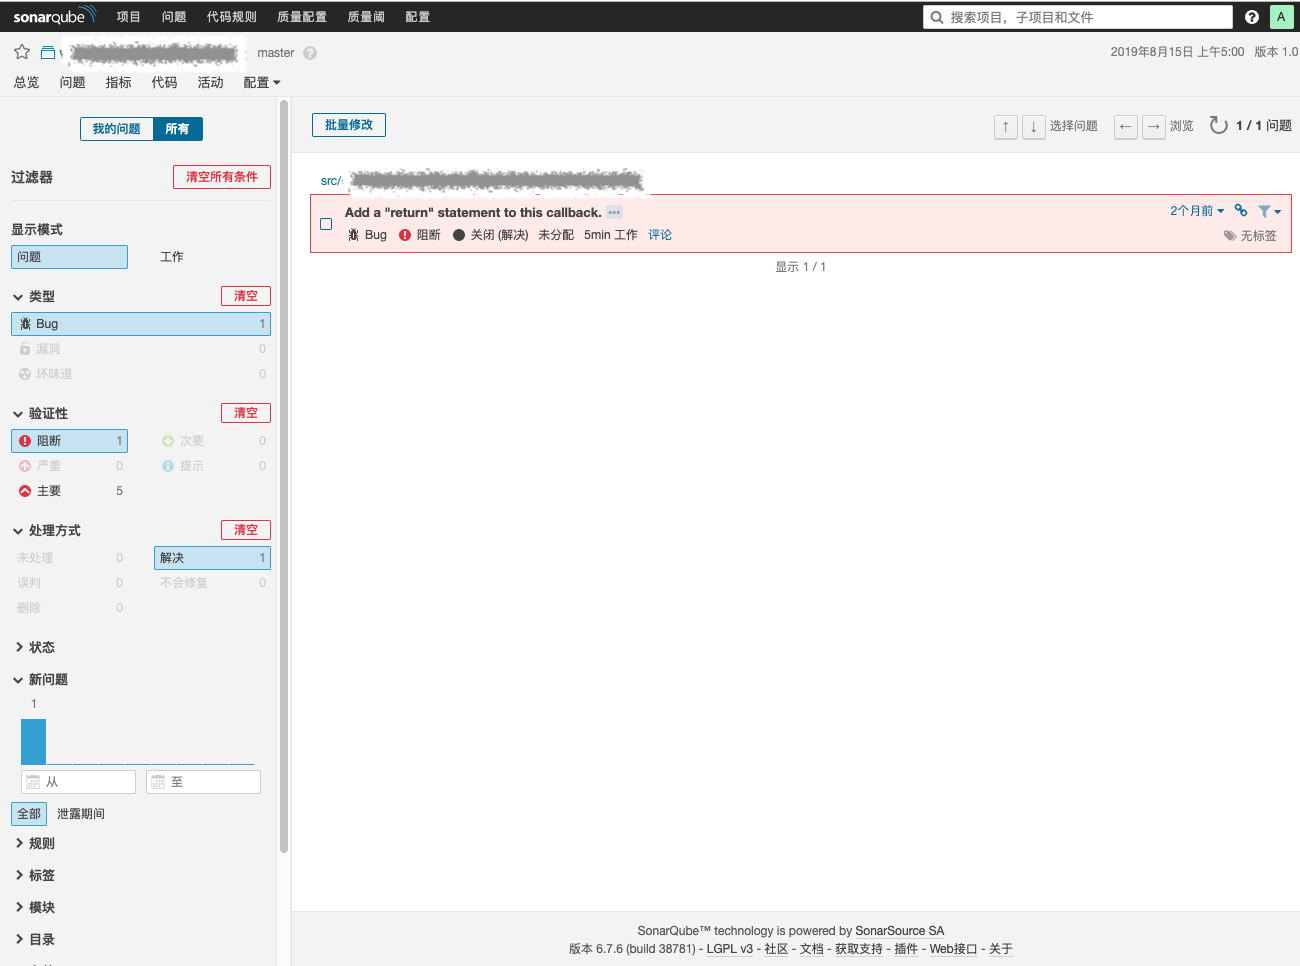Expand the 目录 filter section
The width and height of the screenshot is (1300, 966).
pos(34,940)
